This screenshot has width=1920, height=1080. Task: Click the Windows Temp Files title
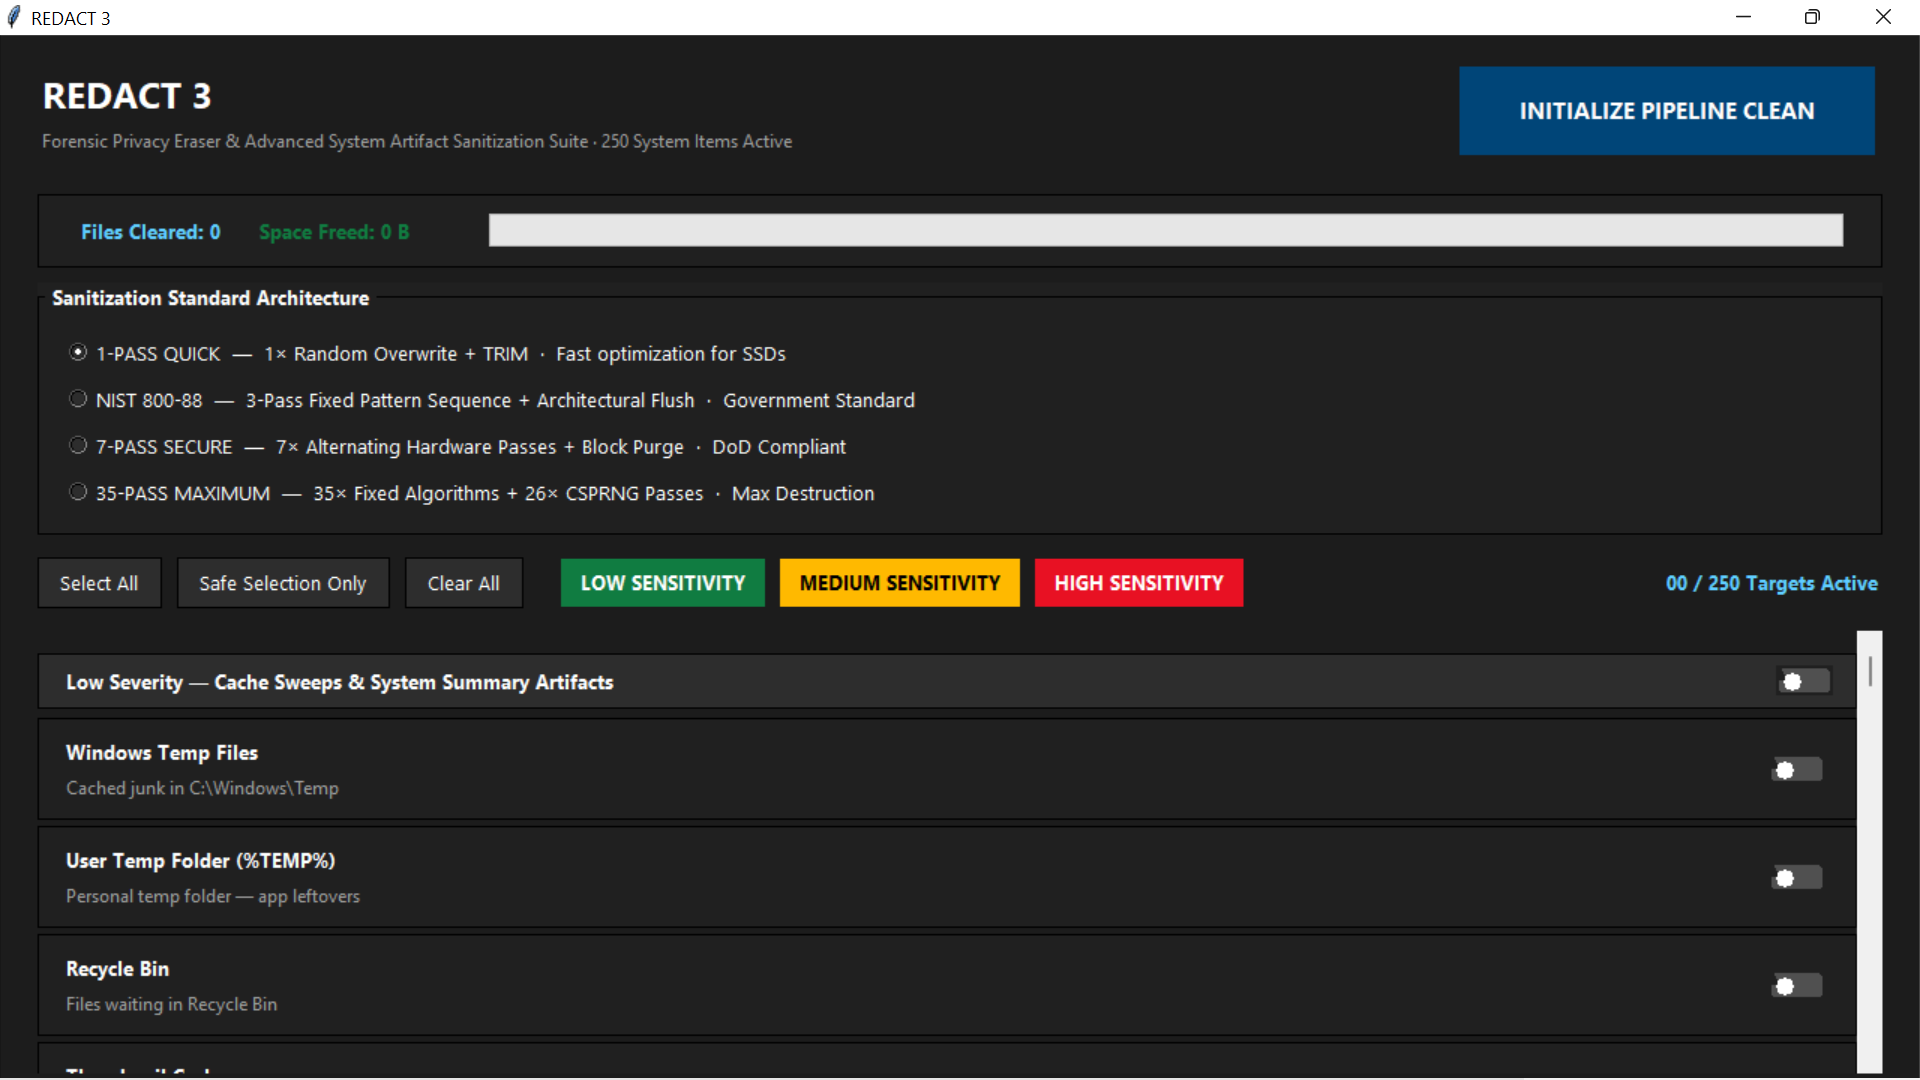coord(162,753)
